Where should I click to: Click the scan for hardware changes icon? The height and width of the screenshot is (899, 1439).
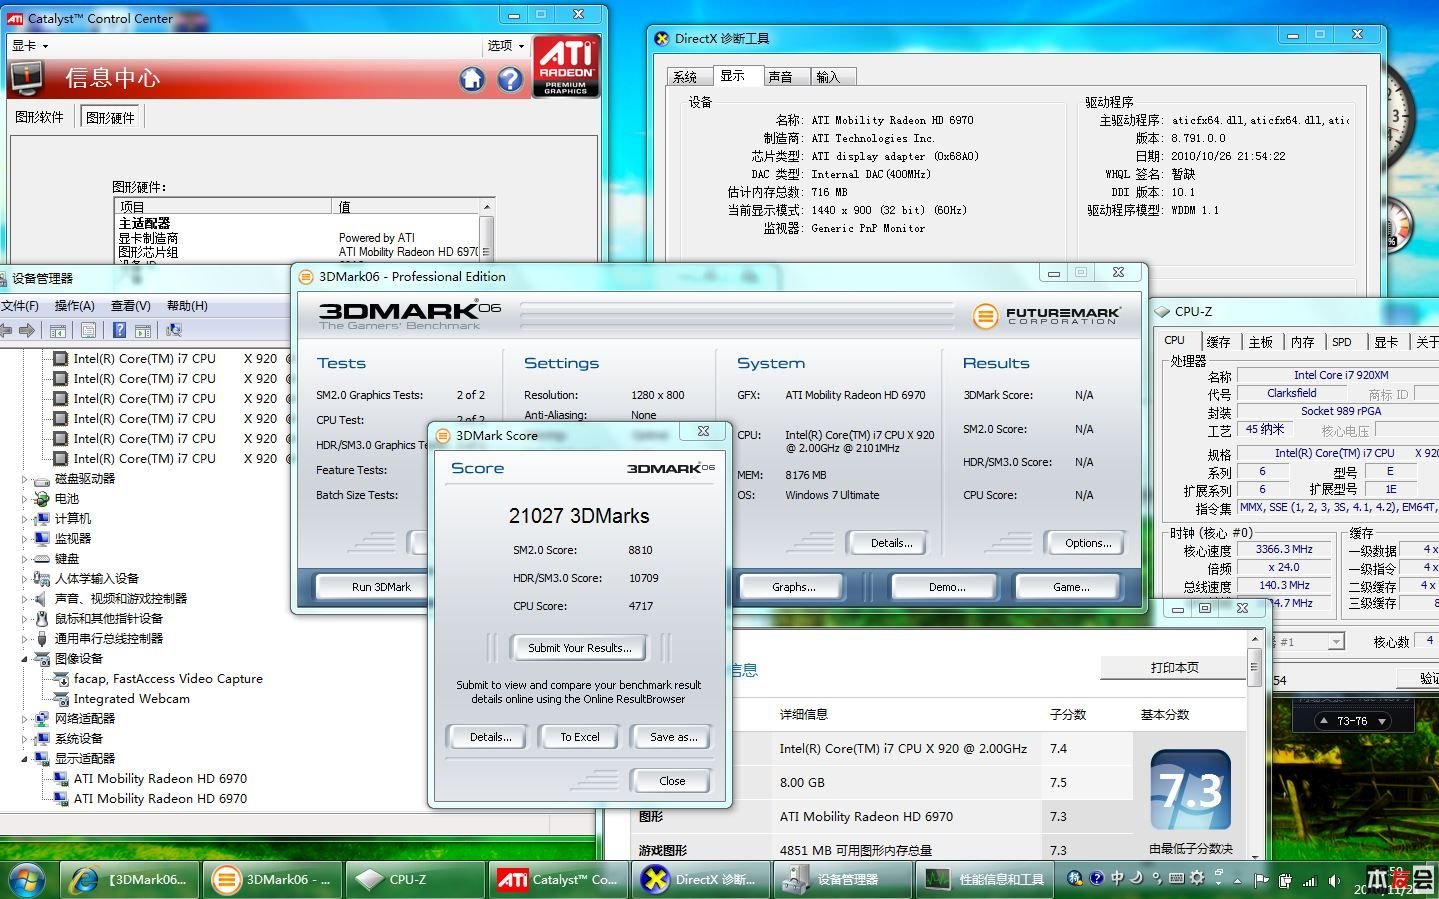coord(174,330)
